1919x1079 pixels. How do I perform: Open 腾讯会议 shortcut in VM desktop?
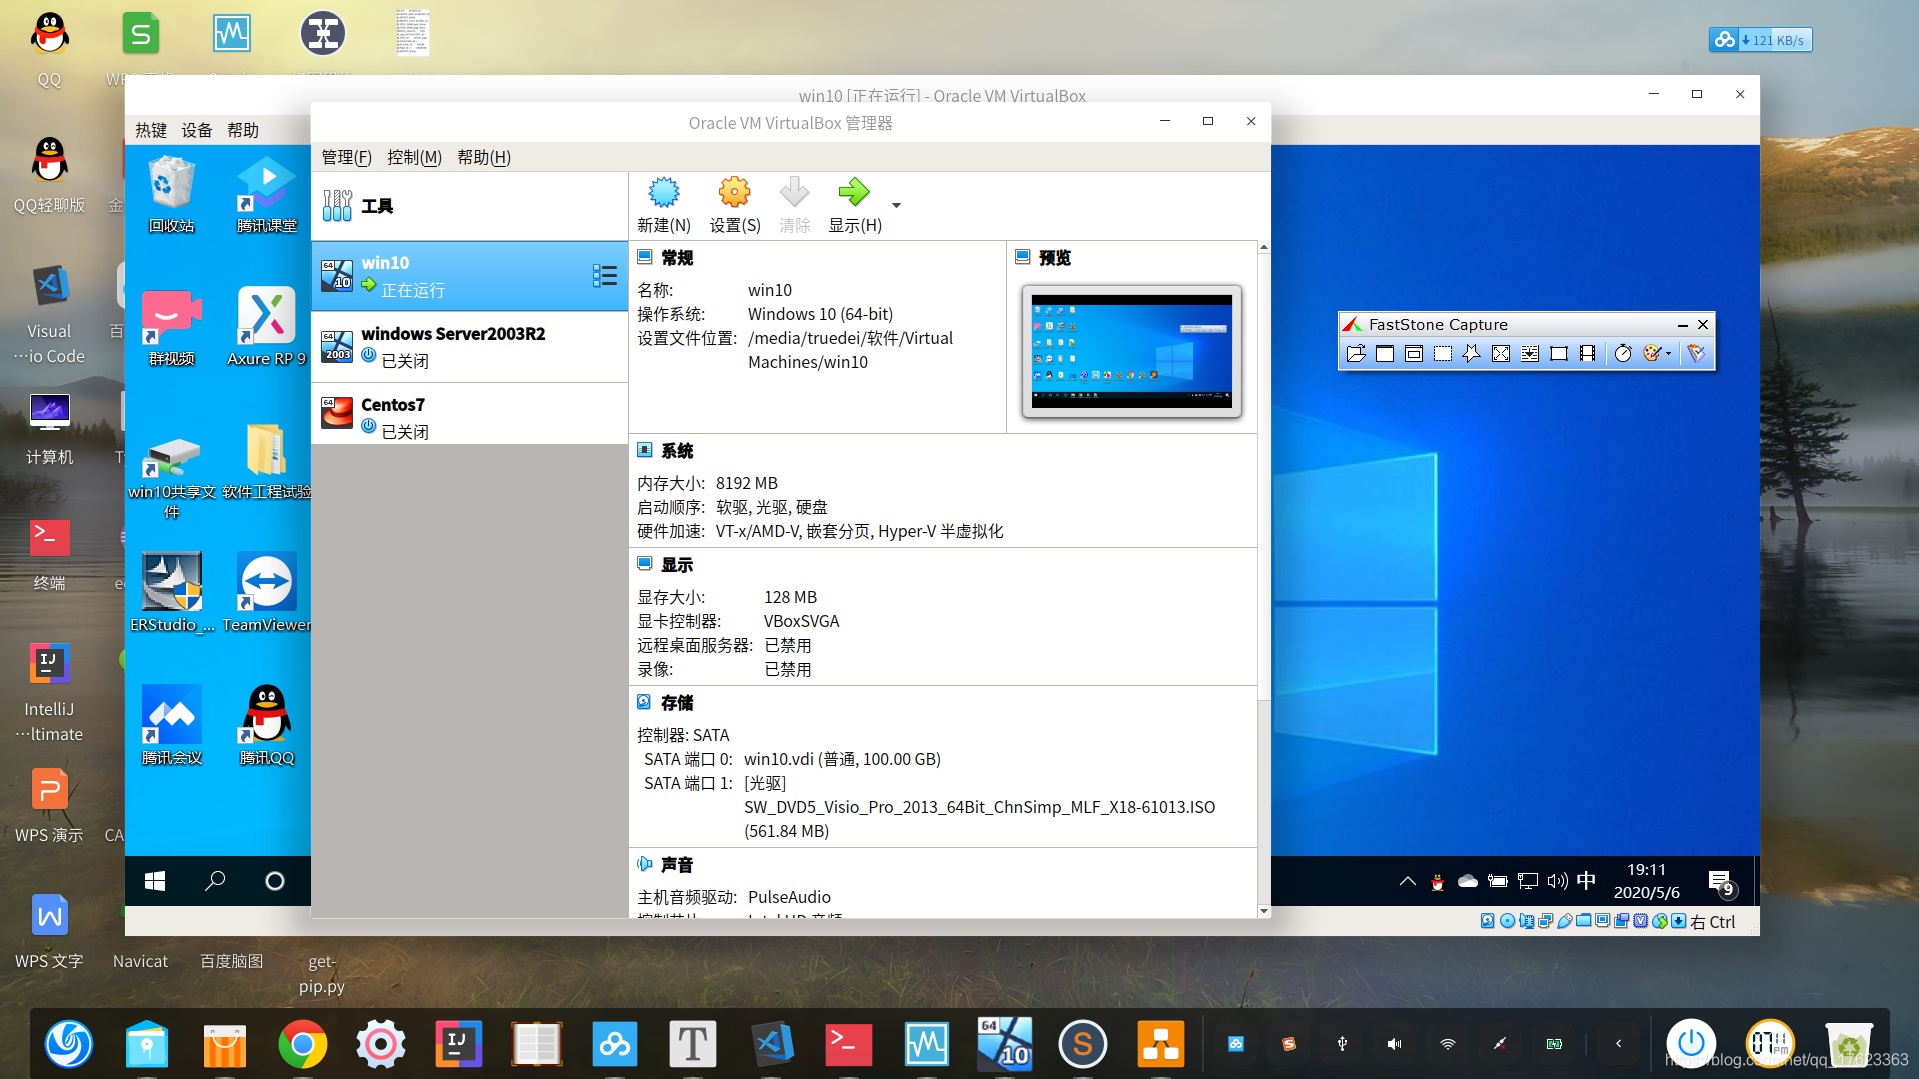172,725
